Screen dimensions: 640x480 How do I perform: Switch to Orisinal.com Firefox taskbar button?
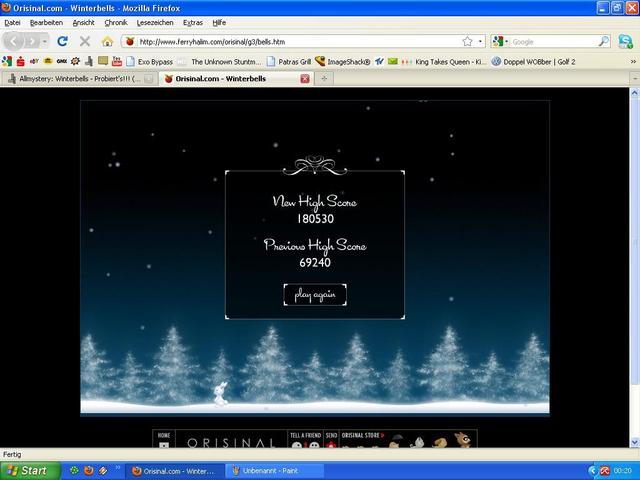coord(174,471)
